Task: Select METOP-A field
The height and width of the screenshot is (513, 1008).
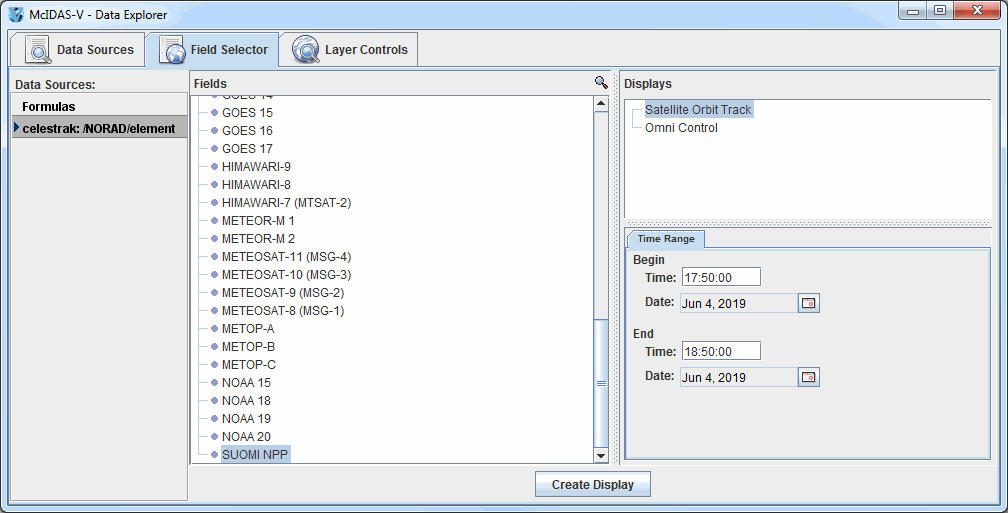Action: (x=248, y=328)
